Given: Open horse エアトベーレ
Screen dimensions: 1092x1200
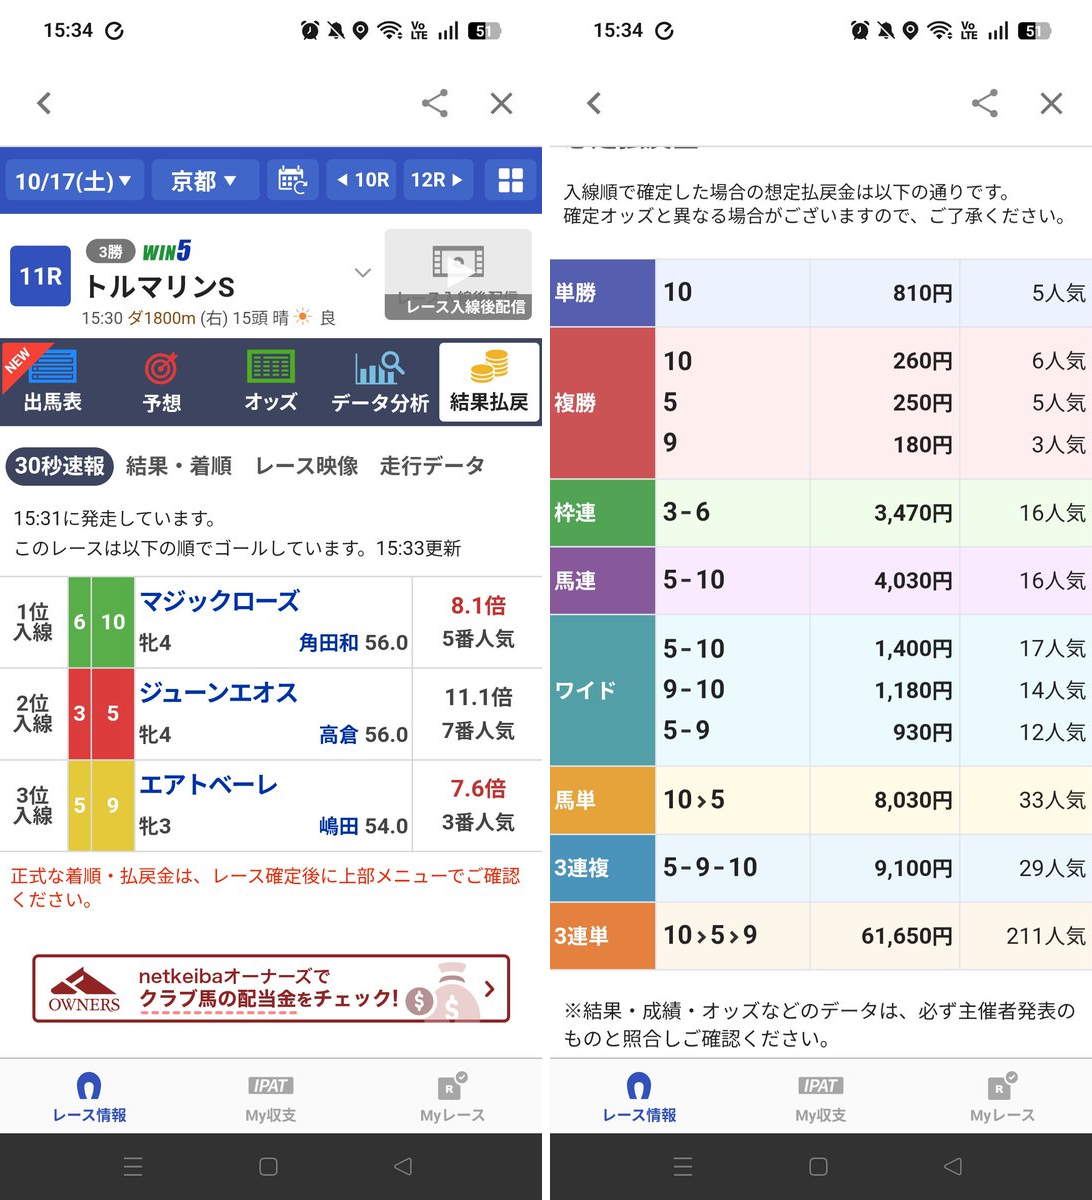Looking at the screenshot, I should tap(208, 785).
